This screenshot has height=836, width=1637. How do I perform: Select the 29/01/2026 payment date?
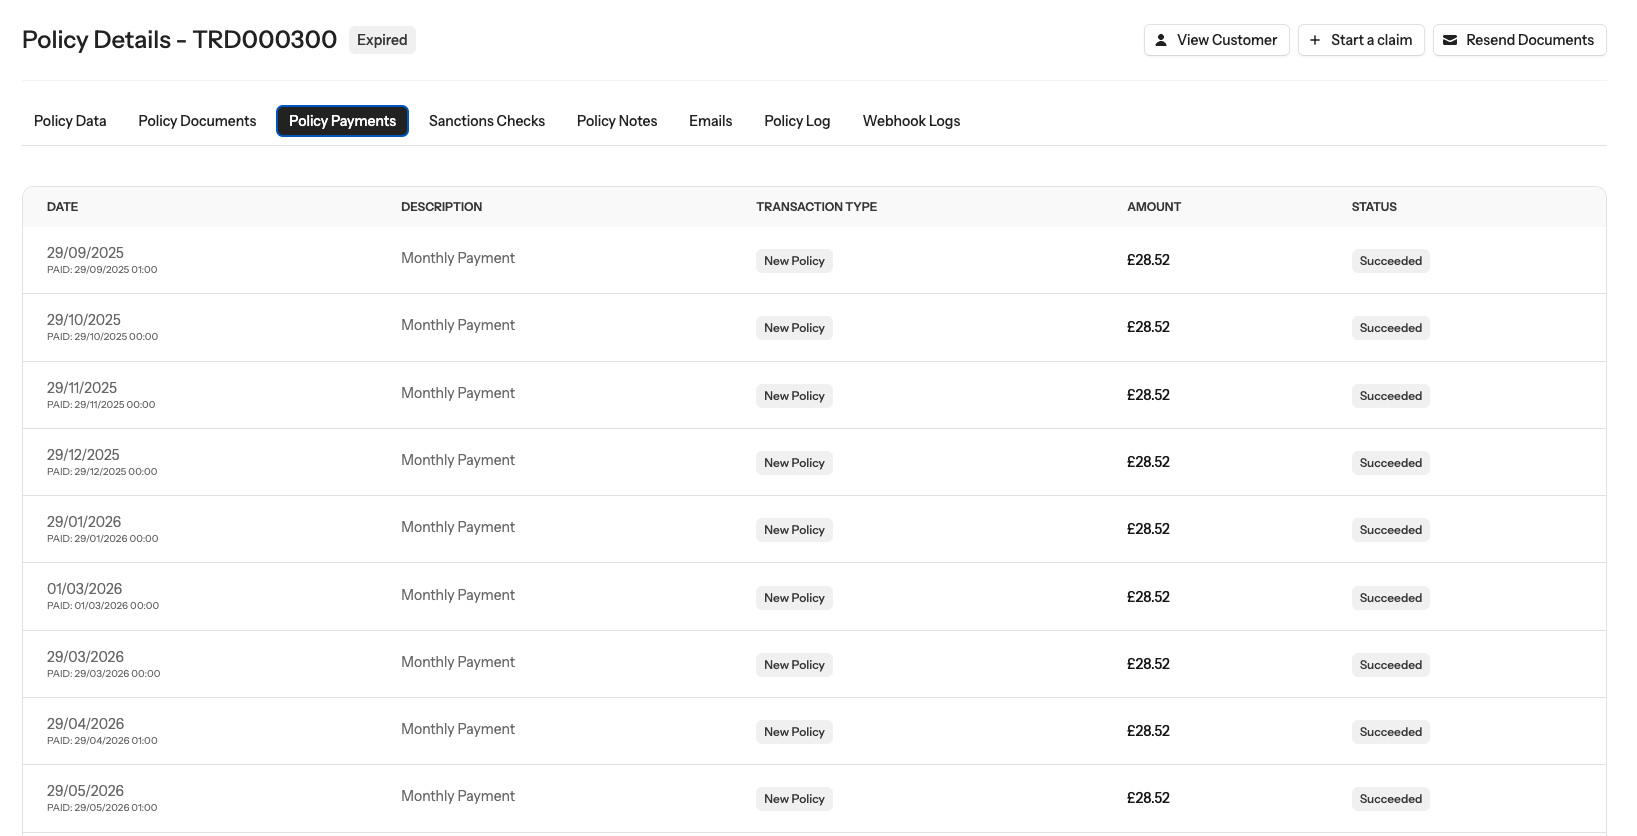click(x=84, y=522)
